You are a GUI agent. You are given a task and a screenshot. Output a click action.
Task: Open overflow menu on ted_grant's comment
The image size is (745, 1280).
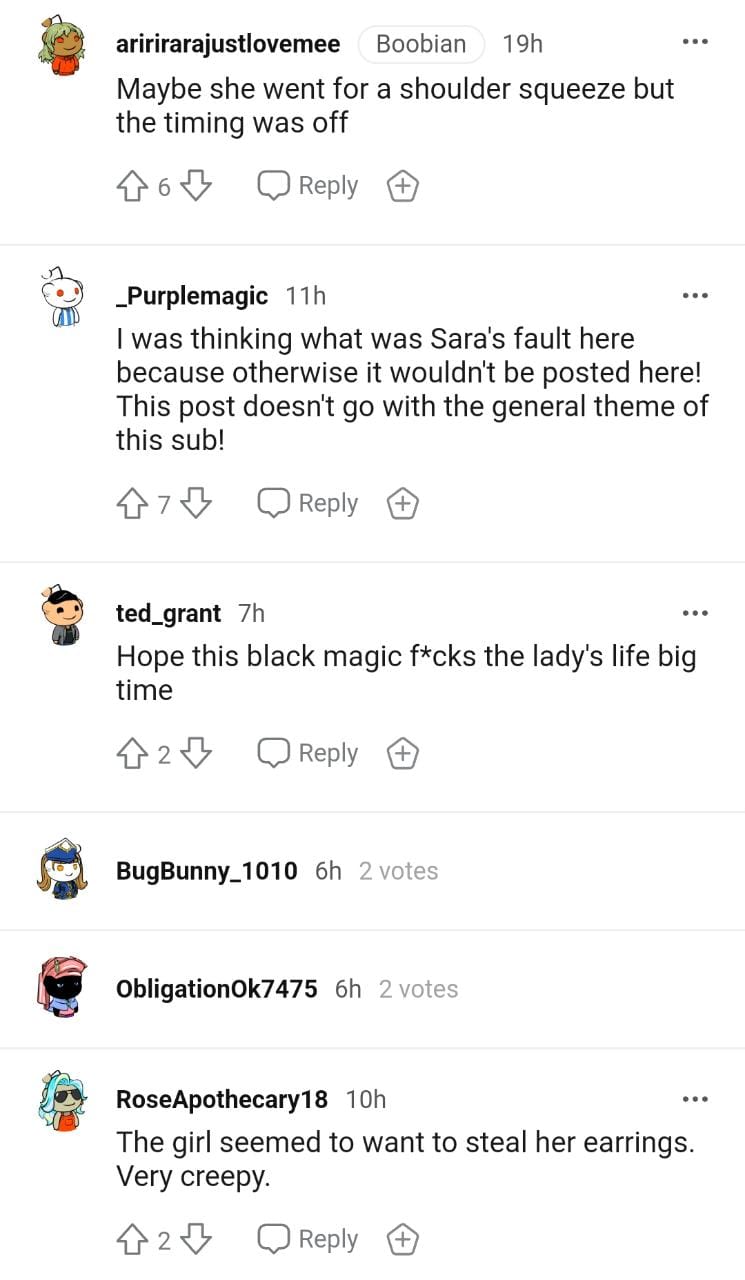click(694, 612)
